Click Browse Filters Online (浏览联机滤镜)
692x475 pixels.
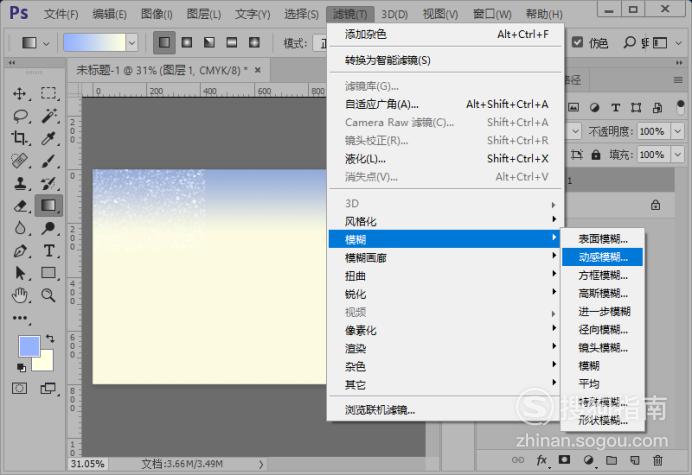pyautogui.click(x=446, y=410)
